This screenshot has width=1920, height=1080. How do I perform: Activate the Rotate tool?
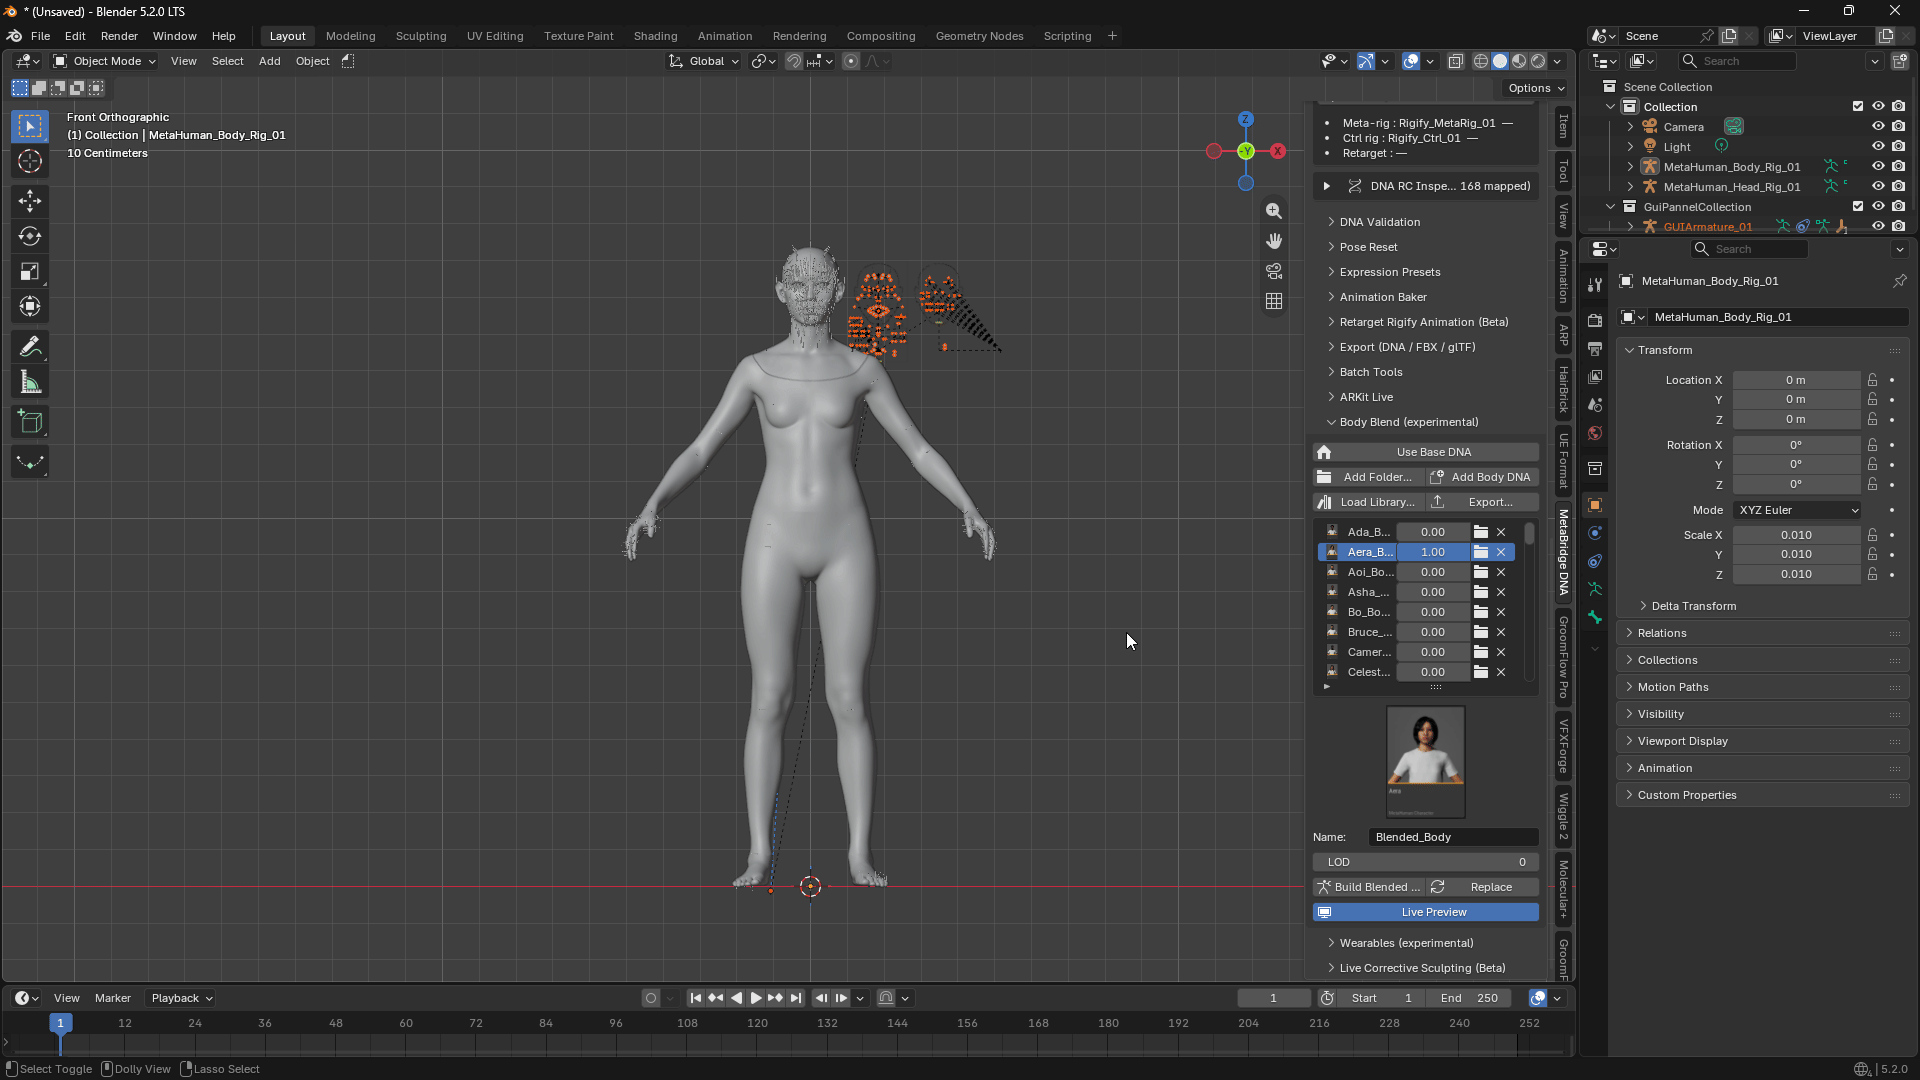[x=30, y=236]
